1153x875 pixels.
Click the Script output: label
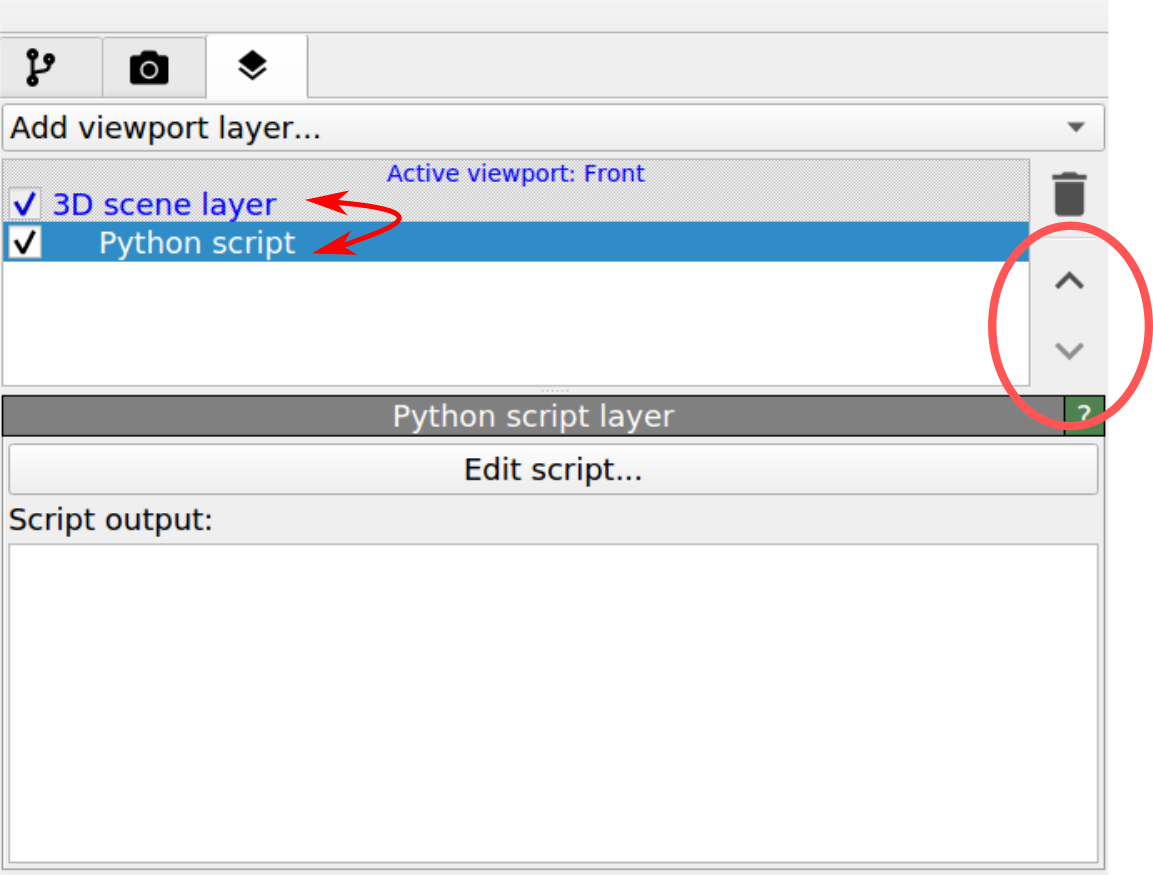[x=111, y=520]
